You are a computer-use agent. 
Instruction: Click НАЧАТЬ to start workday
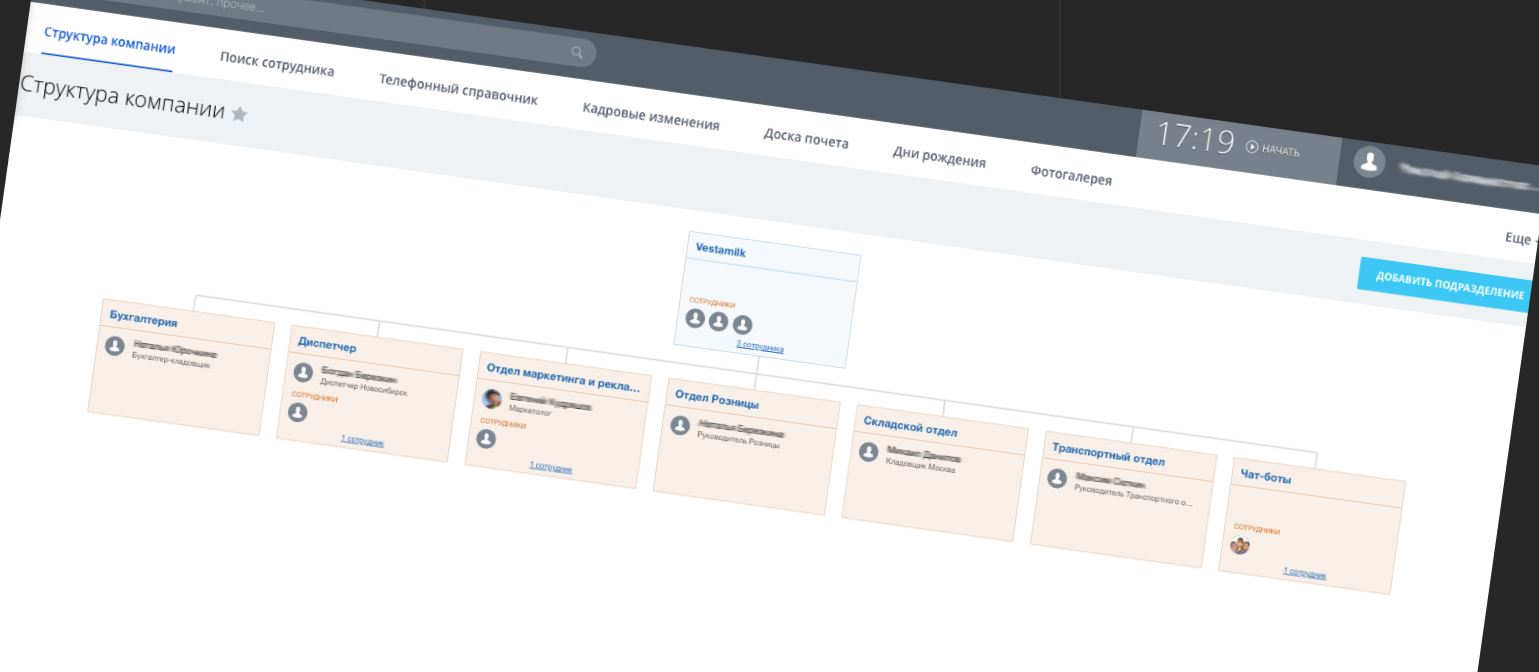click(x=1280, y=150)
